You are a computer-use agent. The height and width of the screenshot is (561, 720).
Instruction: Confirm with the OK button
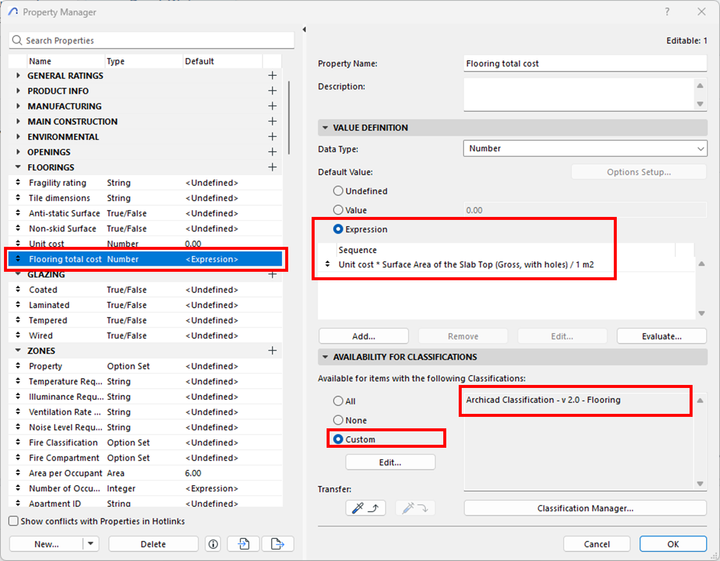coord(673,544)
